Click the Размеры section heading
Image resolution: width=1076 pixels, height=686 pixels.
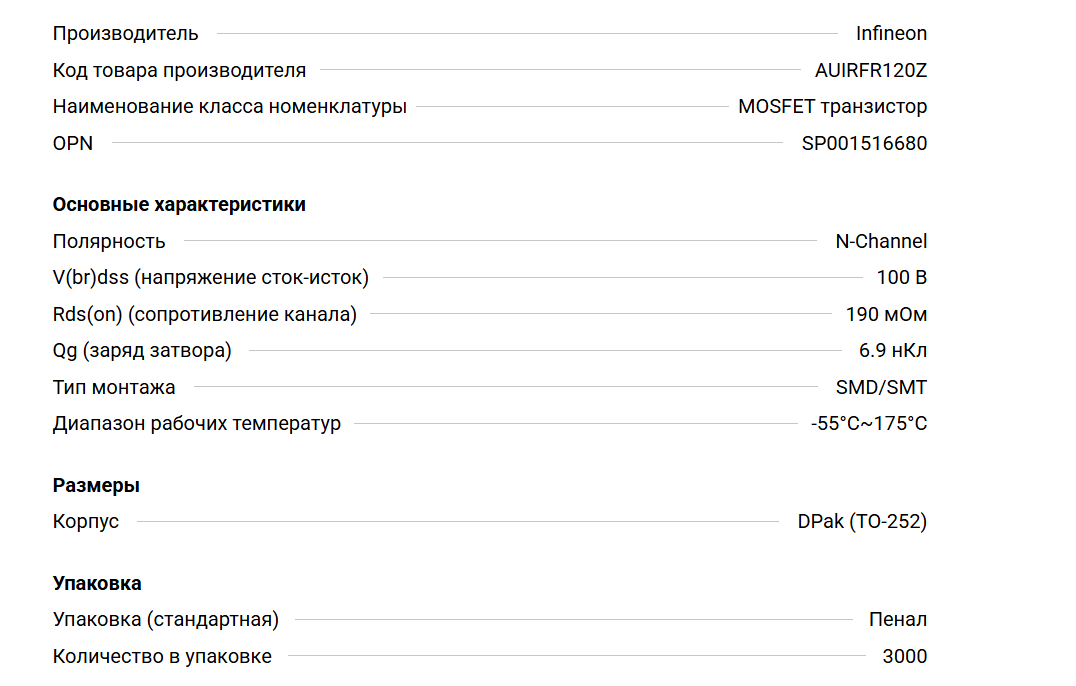(96, 485)
